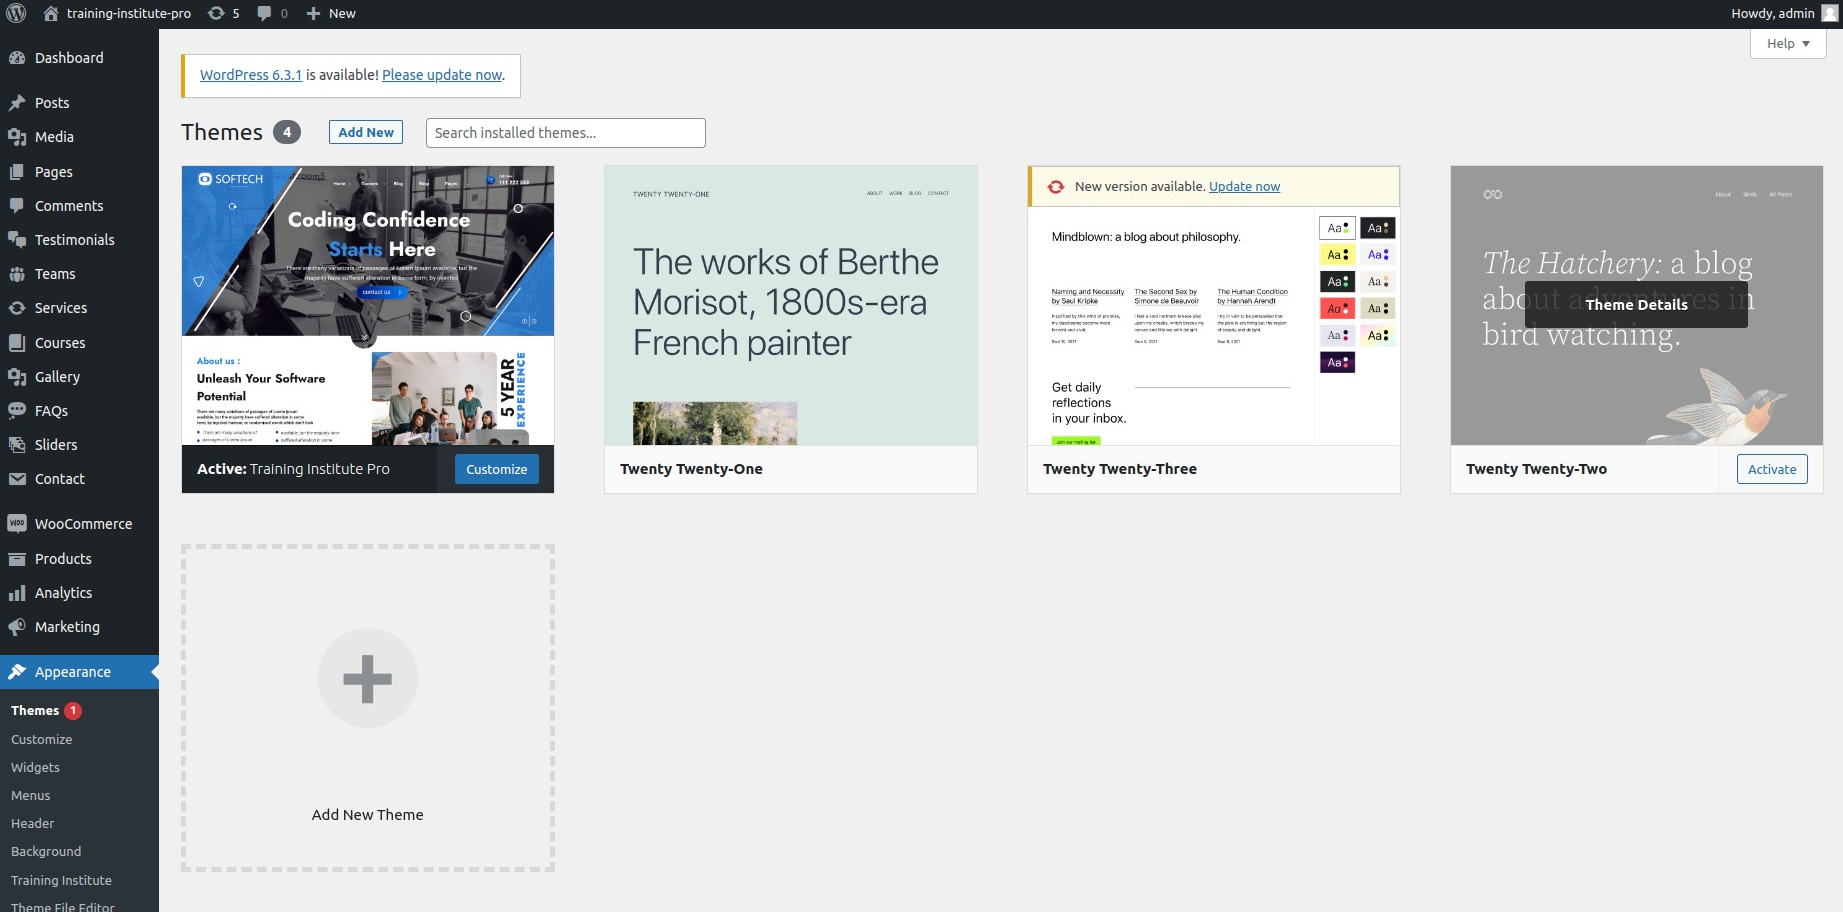Screen dimensions: 1843x912
Task: Open Twenty Twenty-One theme screenshot
Action: coord(791,306)
